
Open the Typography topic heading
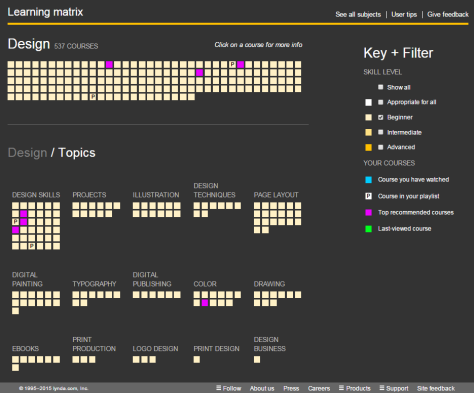(94, 284)
